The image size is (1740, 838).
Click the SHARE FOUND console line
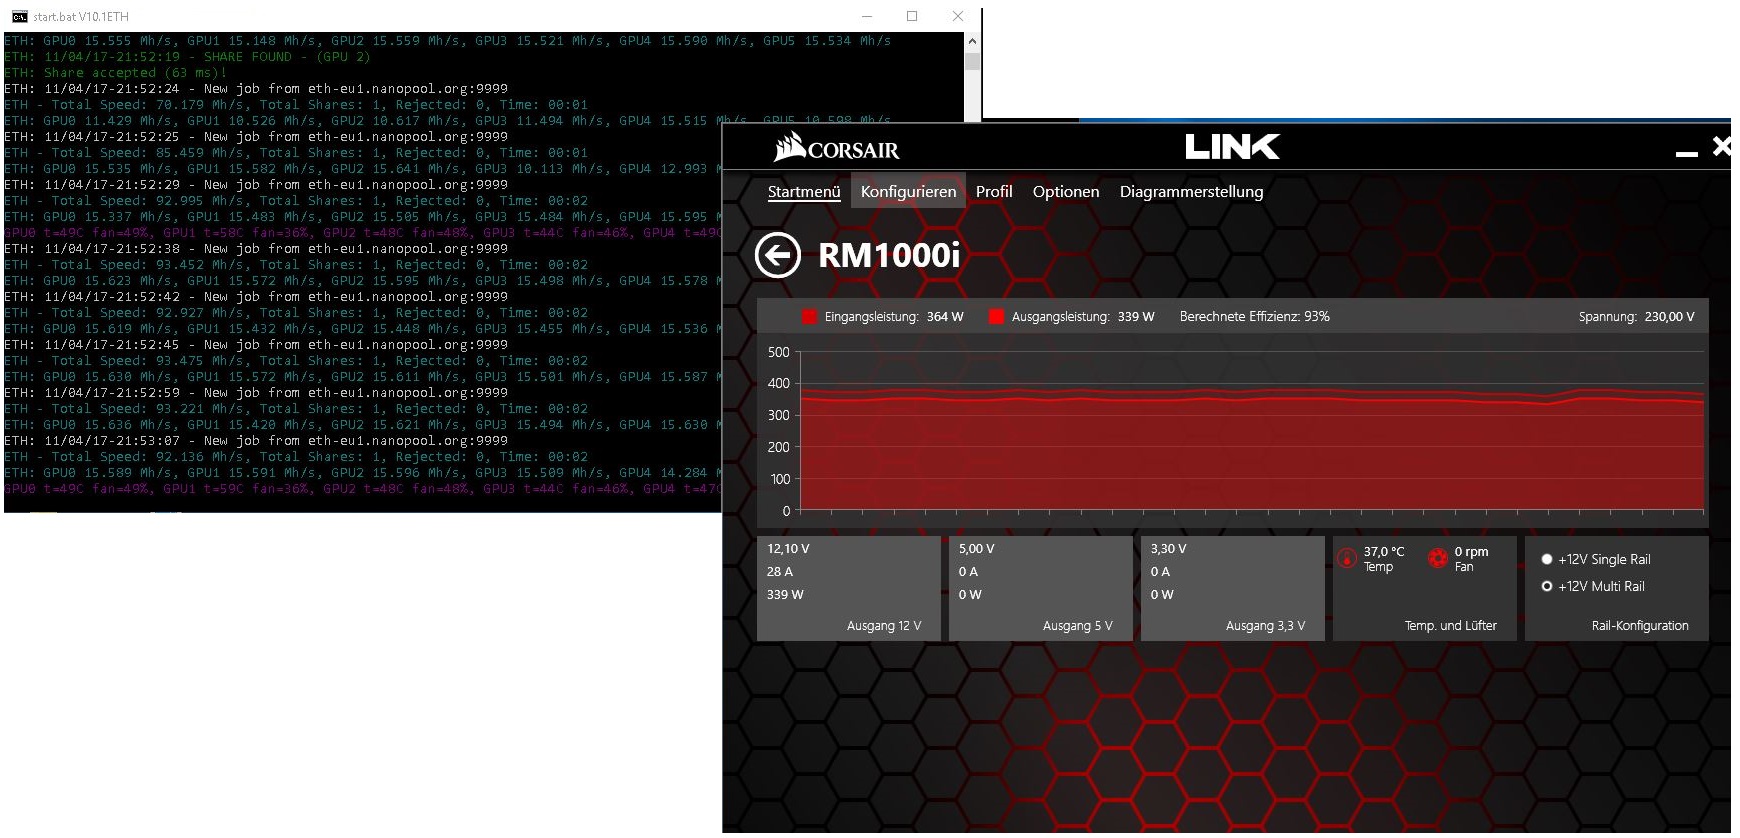(187, 57)
